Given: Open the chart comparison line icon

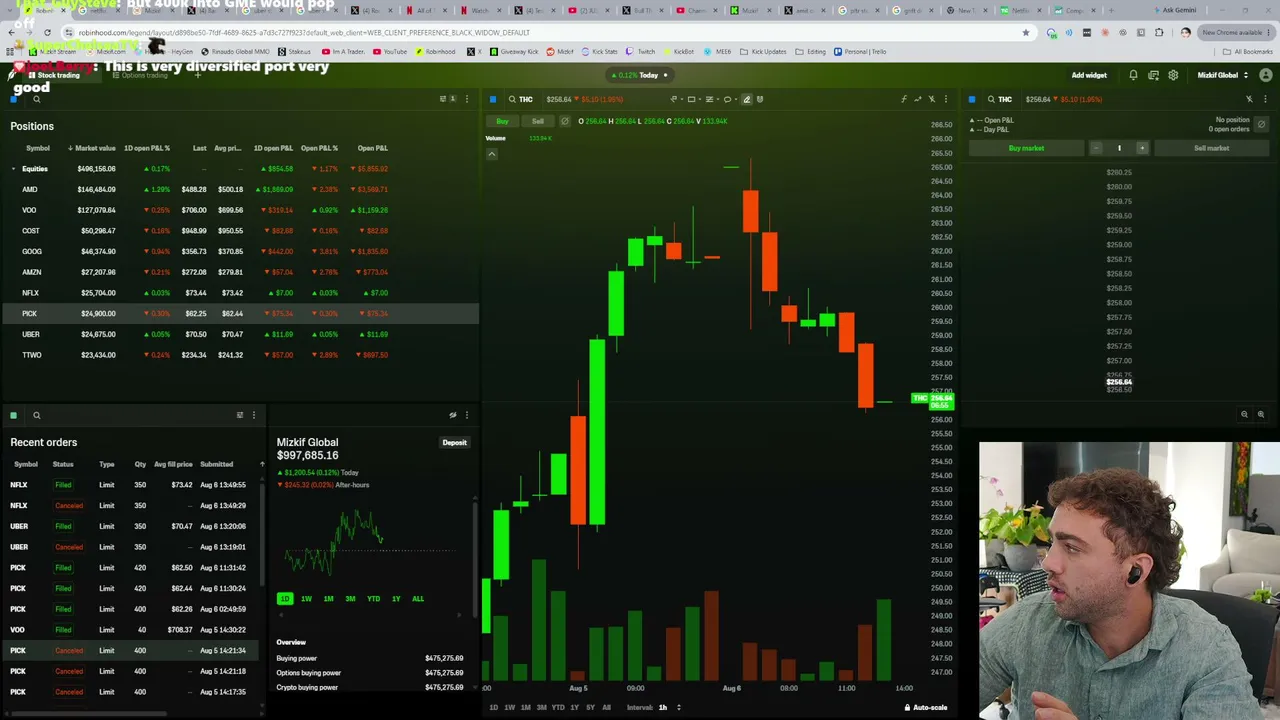Looking at the screenshot, I should [918, 99].
